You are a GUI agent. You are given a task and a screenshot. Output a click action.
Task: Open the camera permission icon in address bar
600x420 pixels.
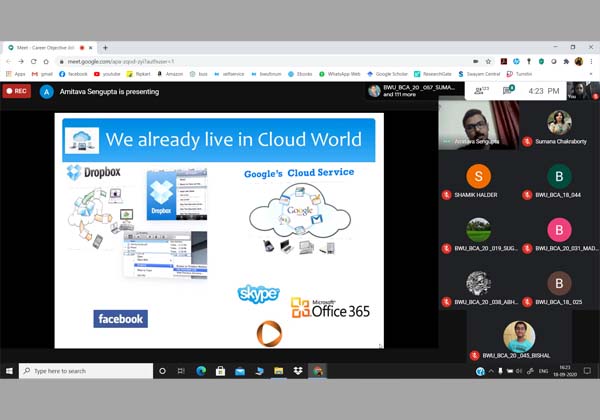476,62
